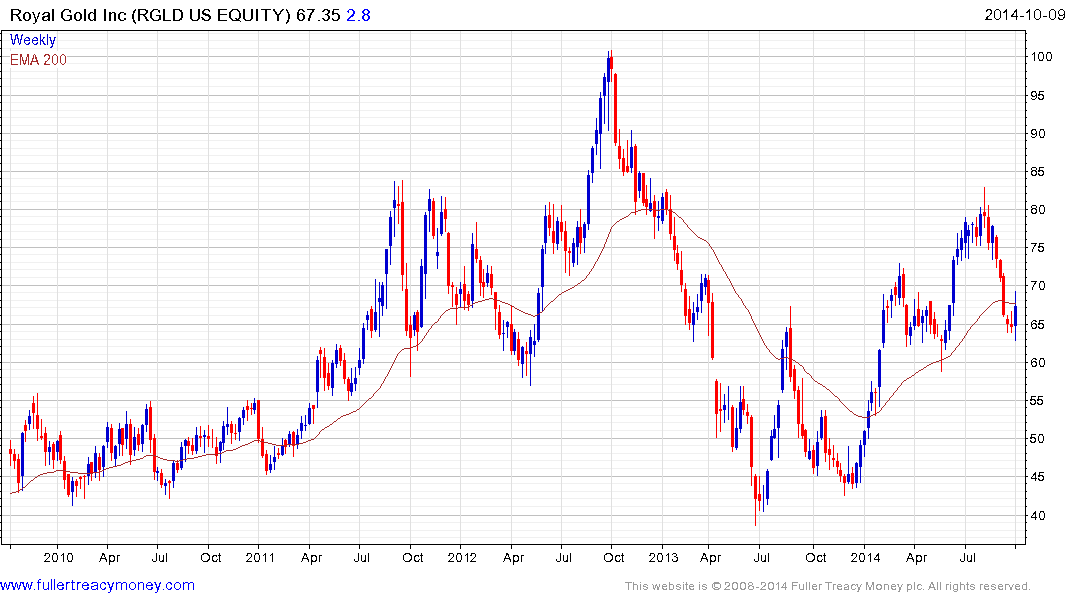1075x600 pixels.
Task: Click the 70 price axis label
Action: pyautogui.click(x=1039, y=286)
